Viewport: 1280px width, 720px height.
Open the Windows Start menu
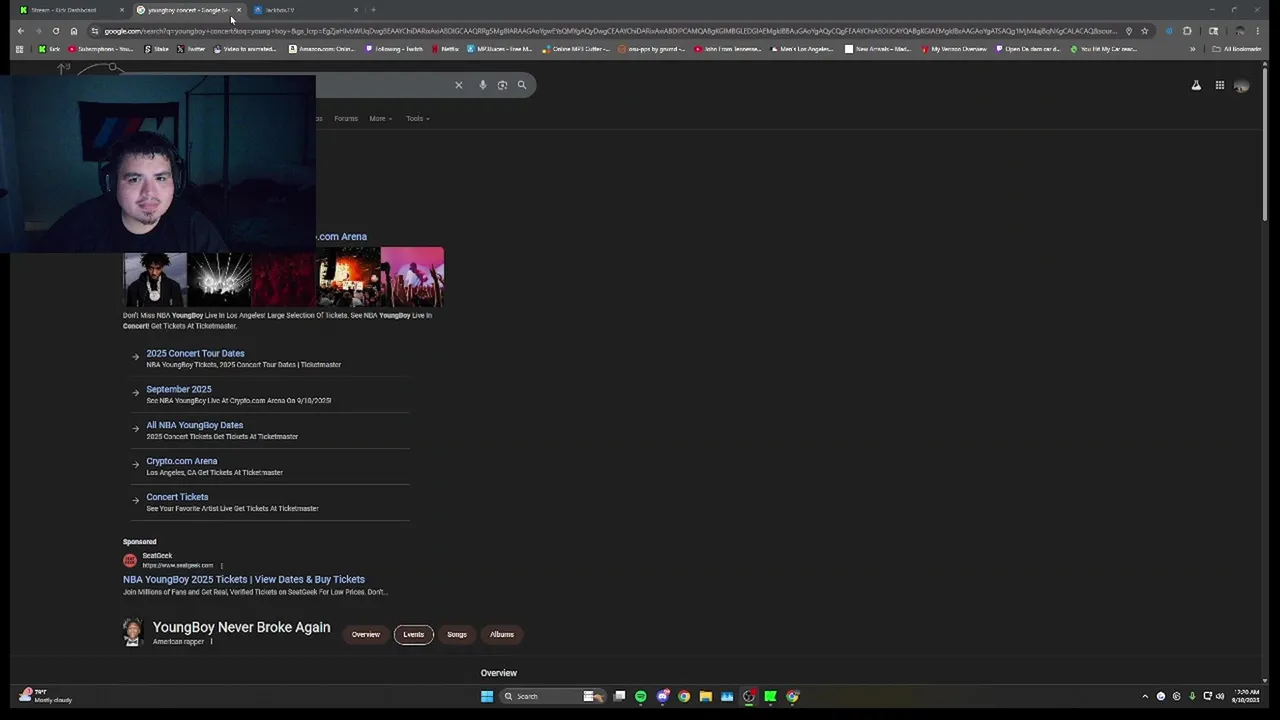coord(487,696)
